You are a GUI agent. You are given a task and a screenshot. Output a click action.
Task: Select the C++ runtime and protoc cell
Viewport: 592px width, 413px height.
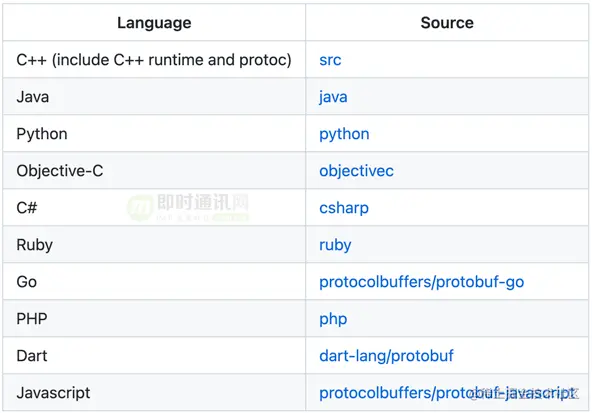[x=154, y=60]
